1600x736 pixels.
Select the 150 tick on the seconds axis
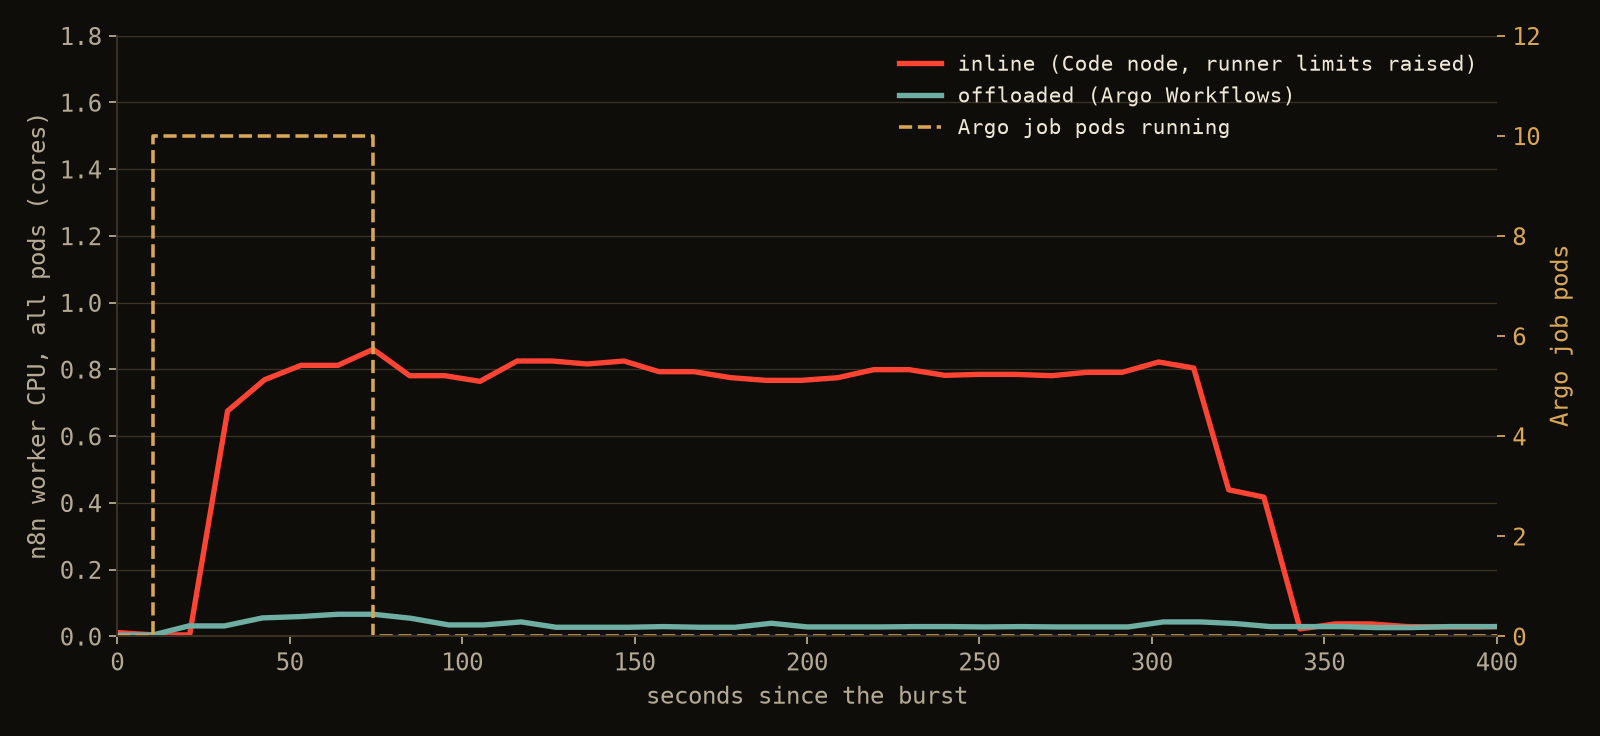click(x=635, y=662)
